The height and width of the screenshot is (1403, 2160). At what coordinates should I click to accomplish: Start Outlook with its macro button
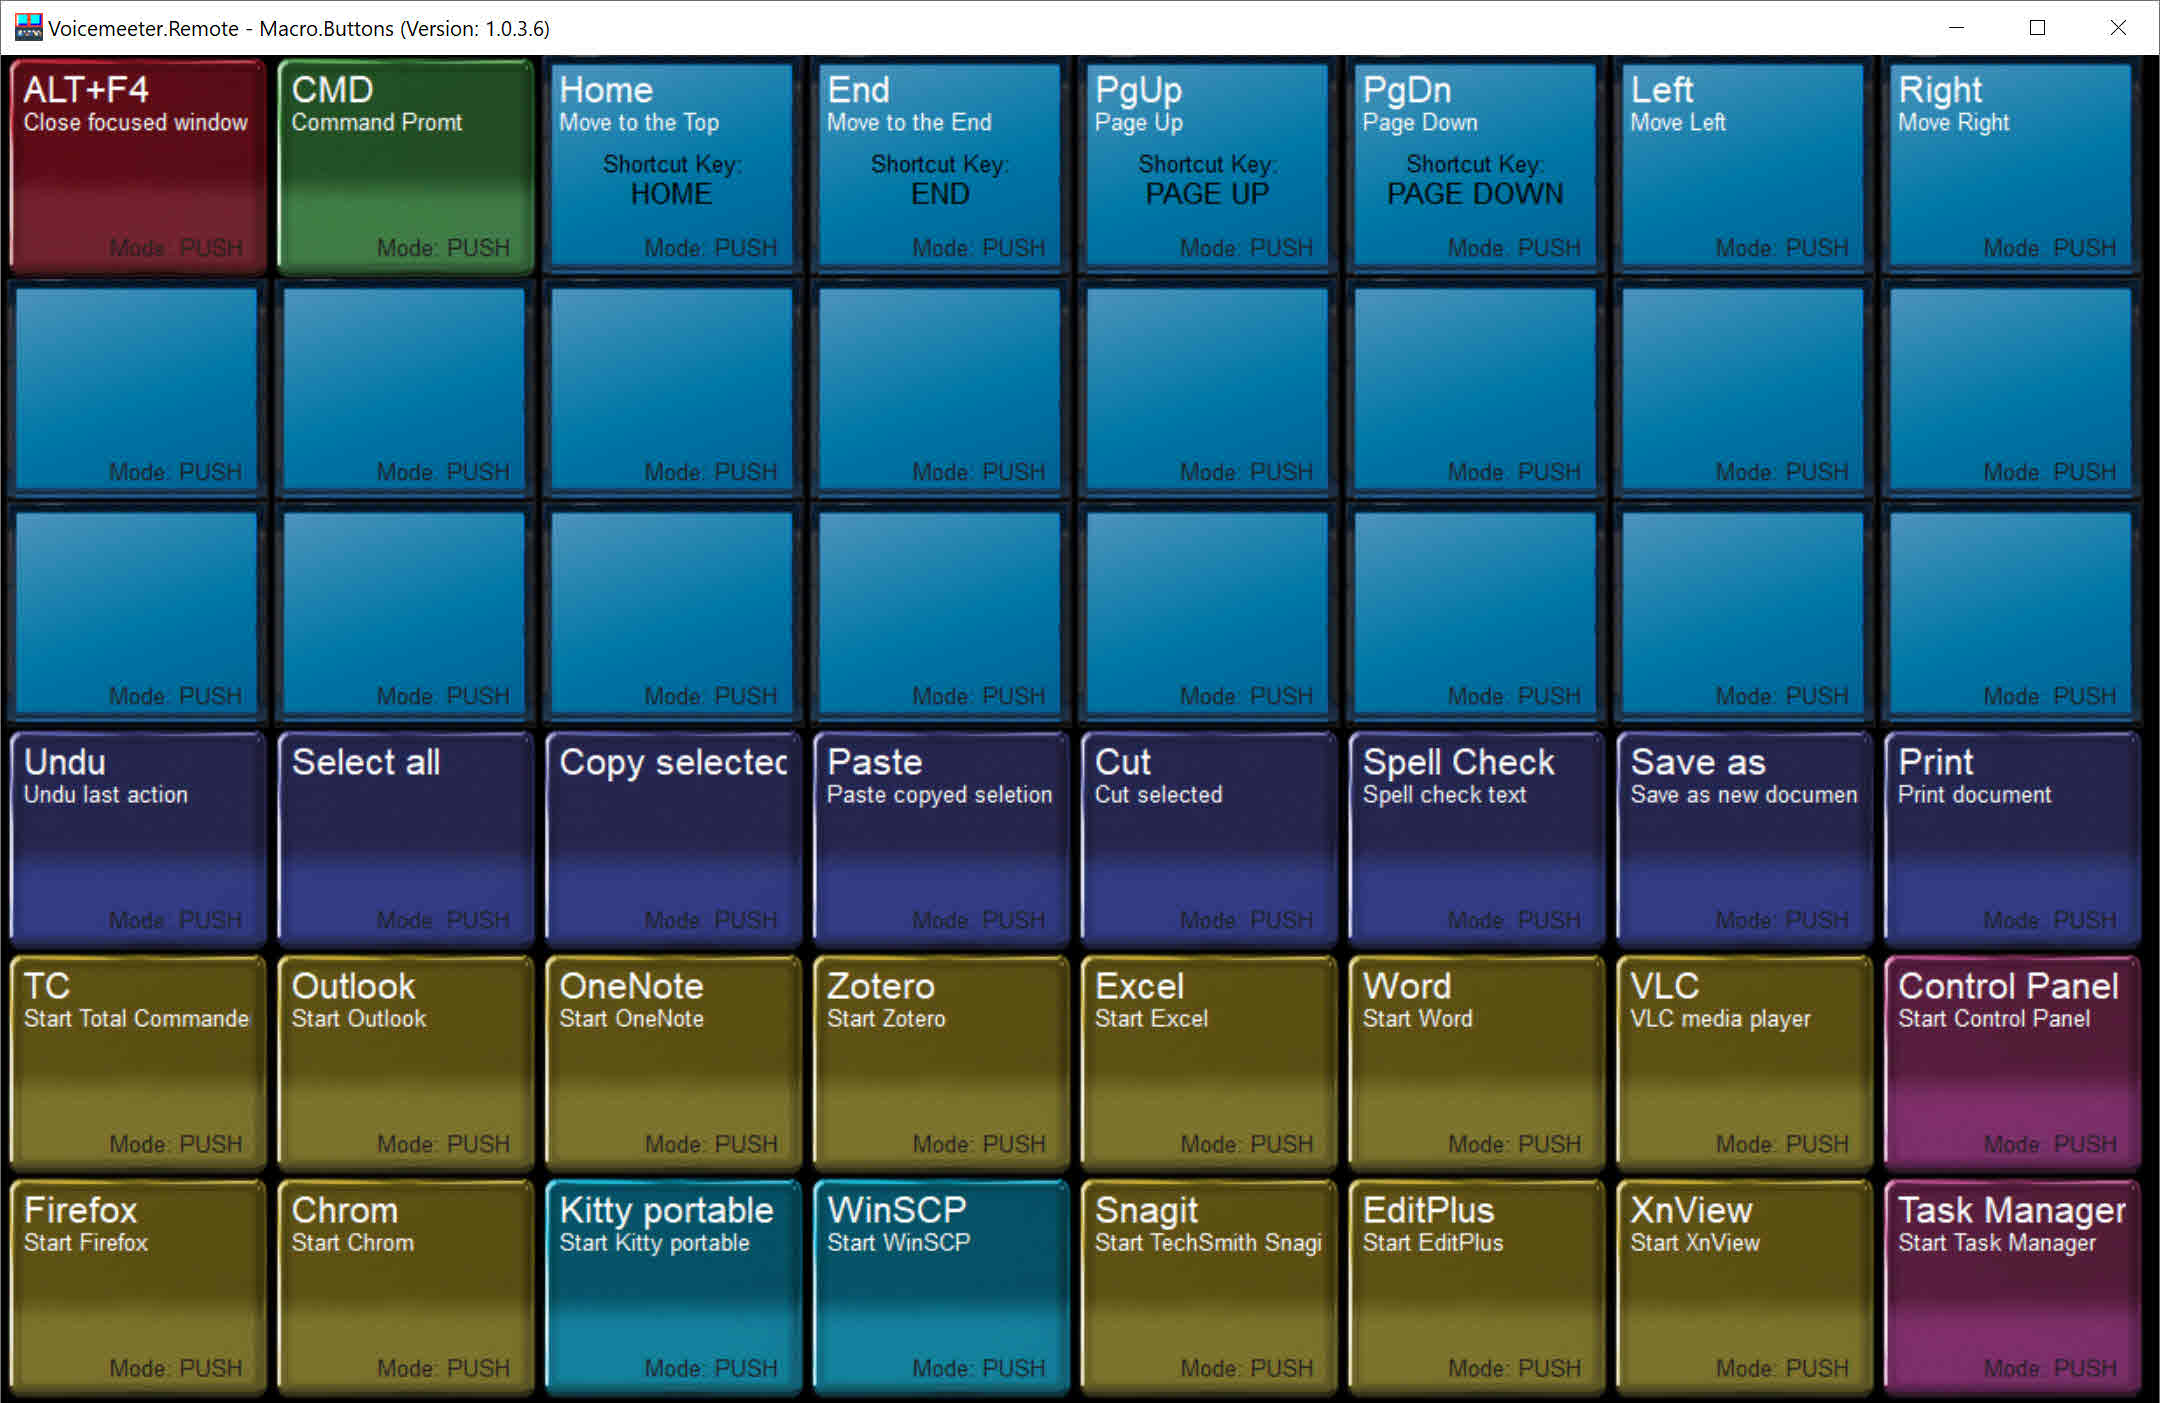pos(405,1062)
